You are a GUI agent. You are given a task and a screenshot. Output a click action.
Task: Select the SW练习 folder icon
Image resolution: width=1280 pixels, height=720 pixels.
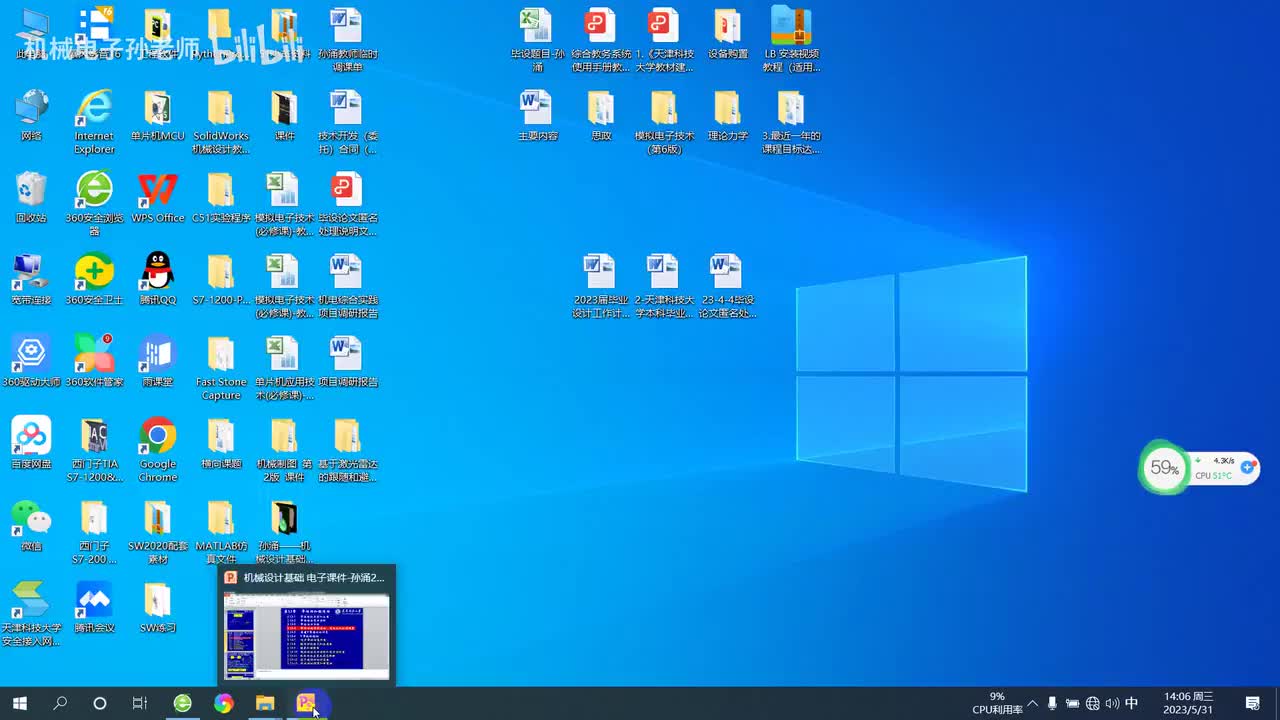(x=158, y=608)
